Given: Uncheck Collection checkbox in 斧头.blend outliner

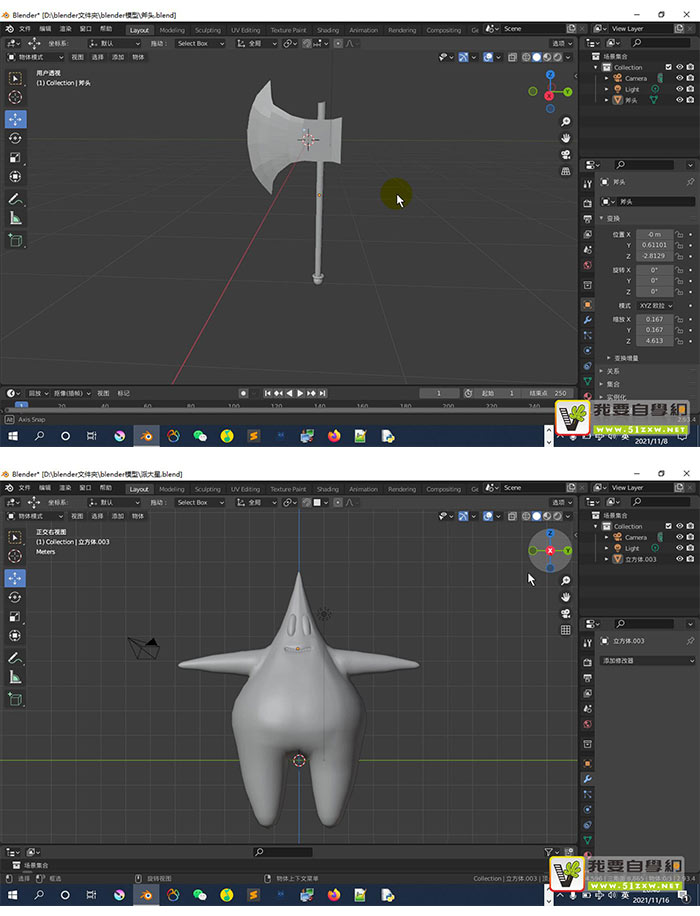Looking at the screenshot, I should pyautogui.click(x=668, y=67).
